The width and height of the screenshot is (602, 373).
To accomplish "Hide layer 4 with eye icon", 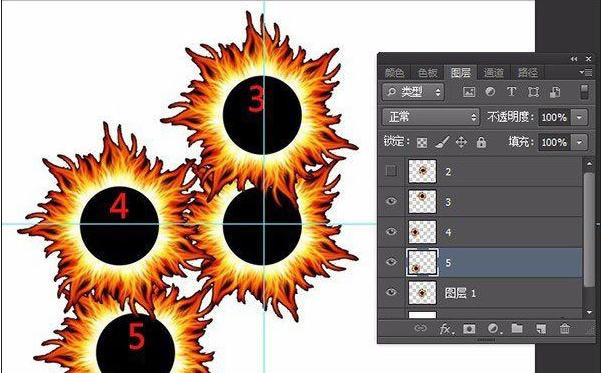I will 391,231.
